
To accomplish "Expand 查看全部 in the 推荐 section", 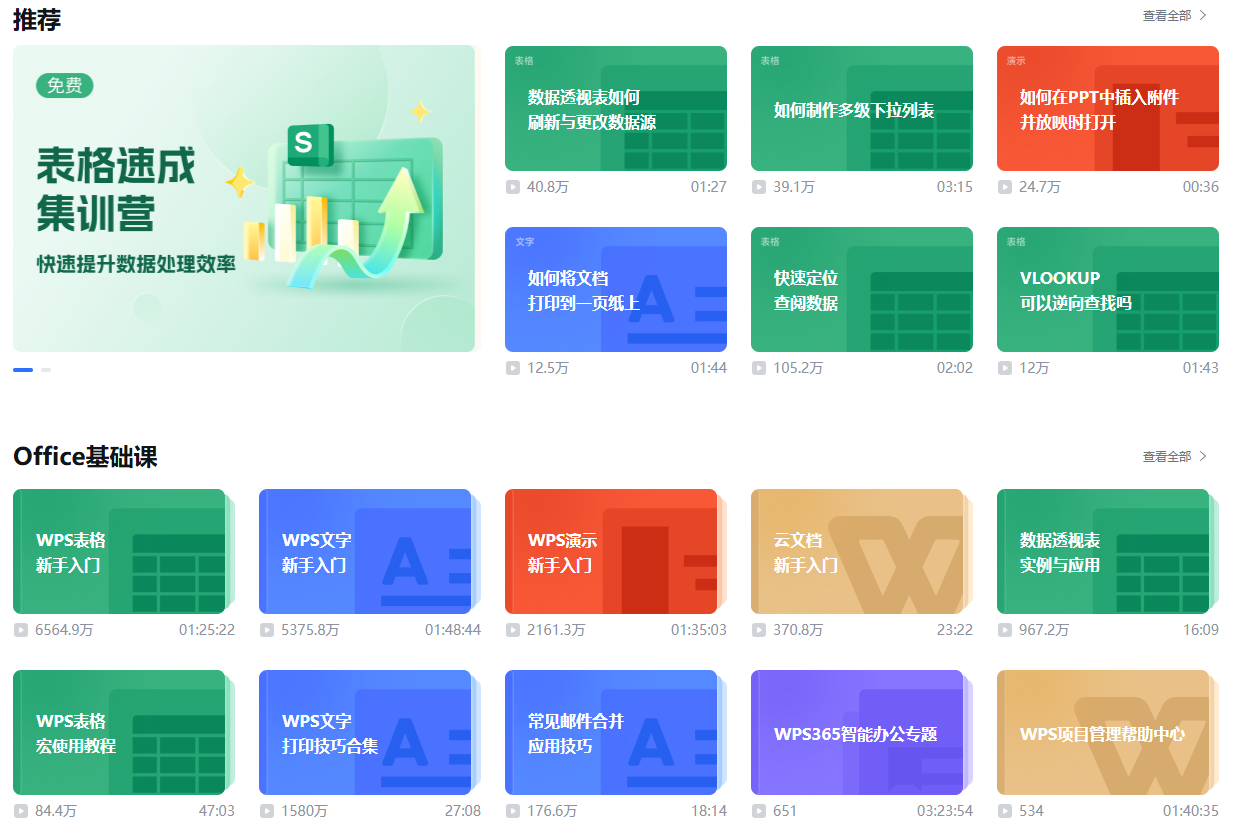I will [1175, 16].
